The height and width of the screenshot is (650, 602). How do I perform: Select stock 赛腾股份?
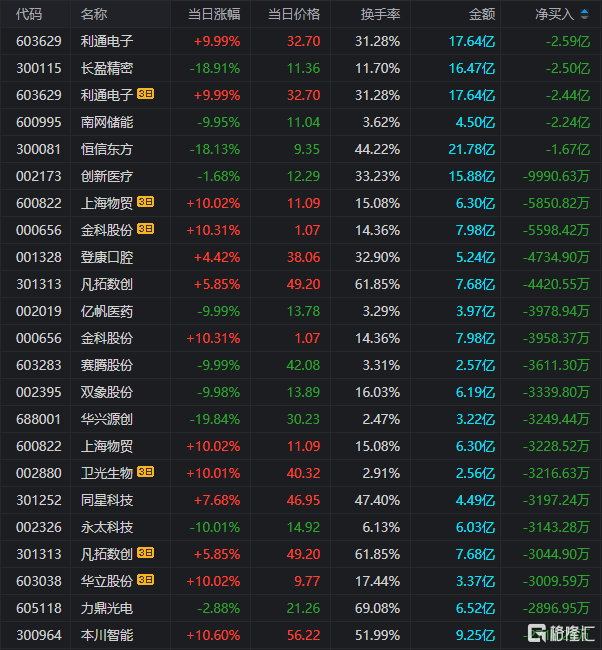[107, 365]
